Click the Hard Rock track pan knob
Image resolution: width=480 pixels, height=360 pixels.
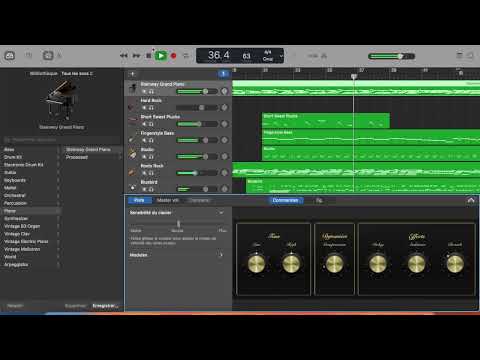(224, 107)
